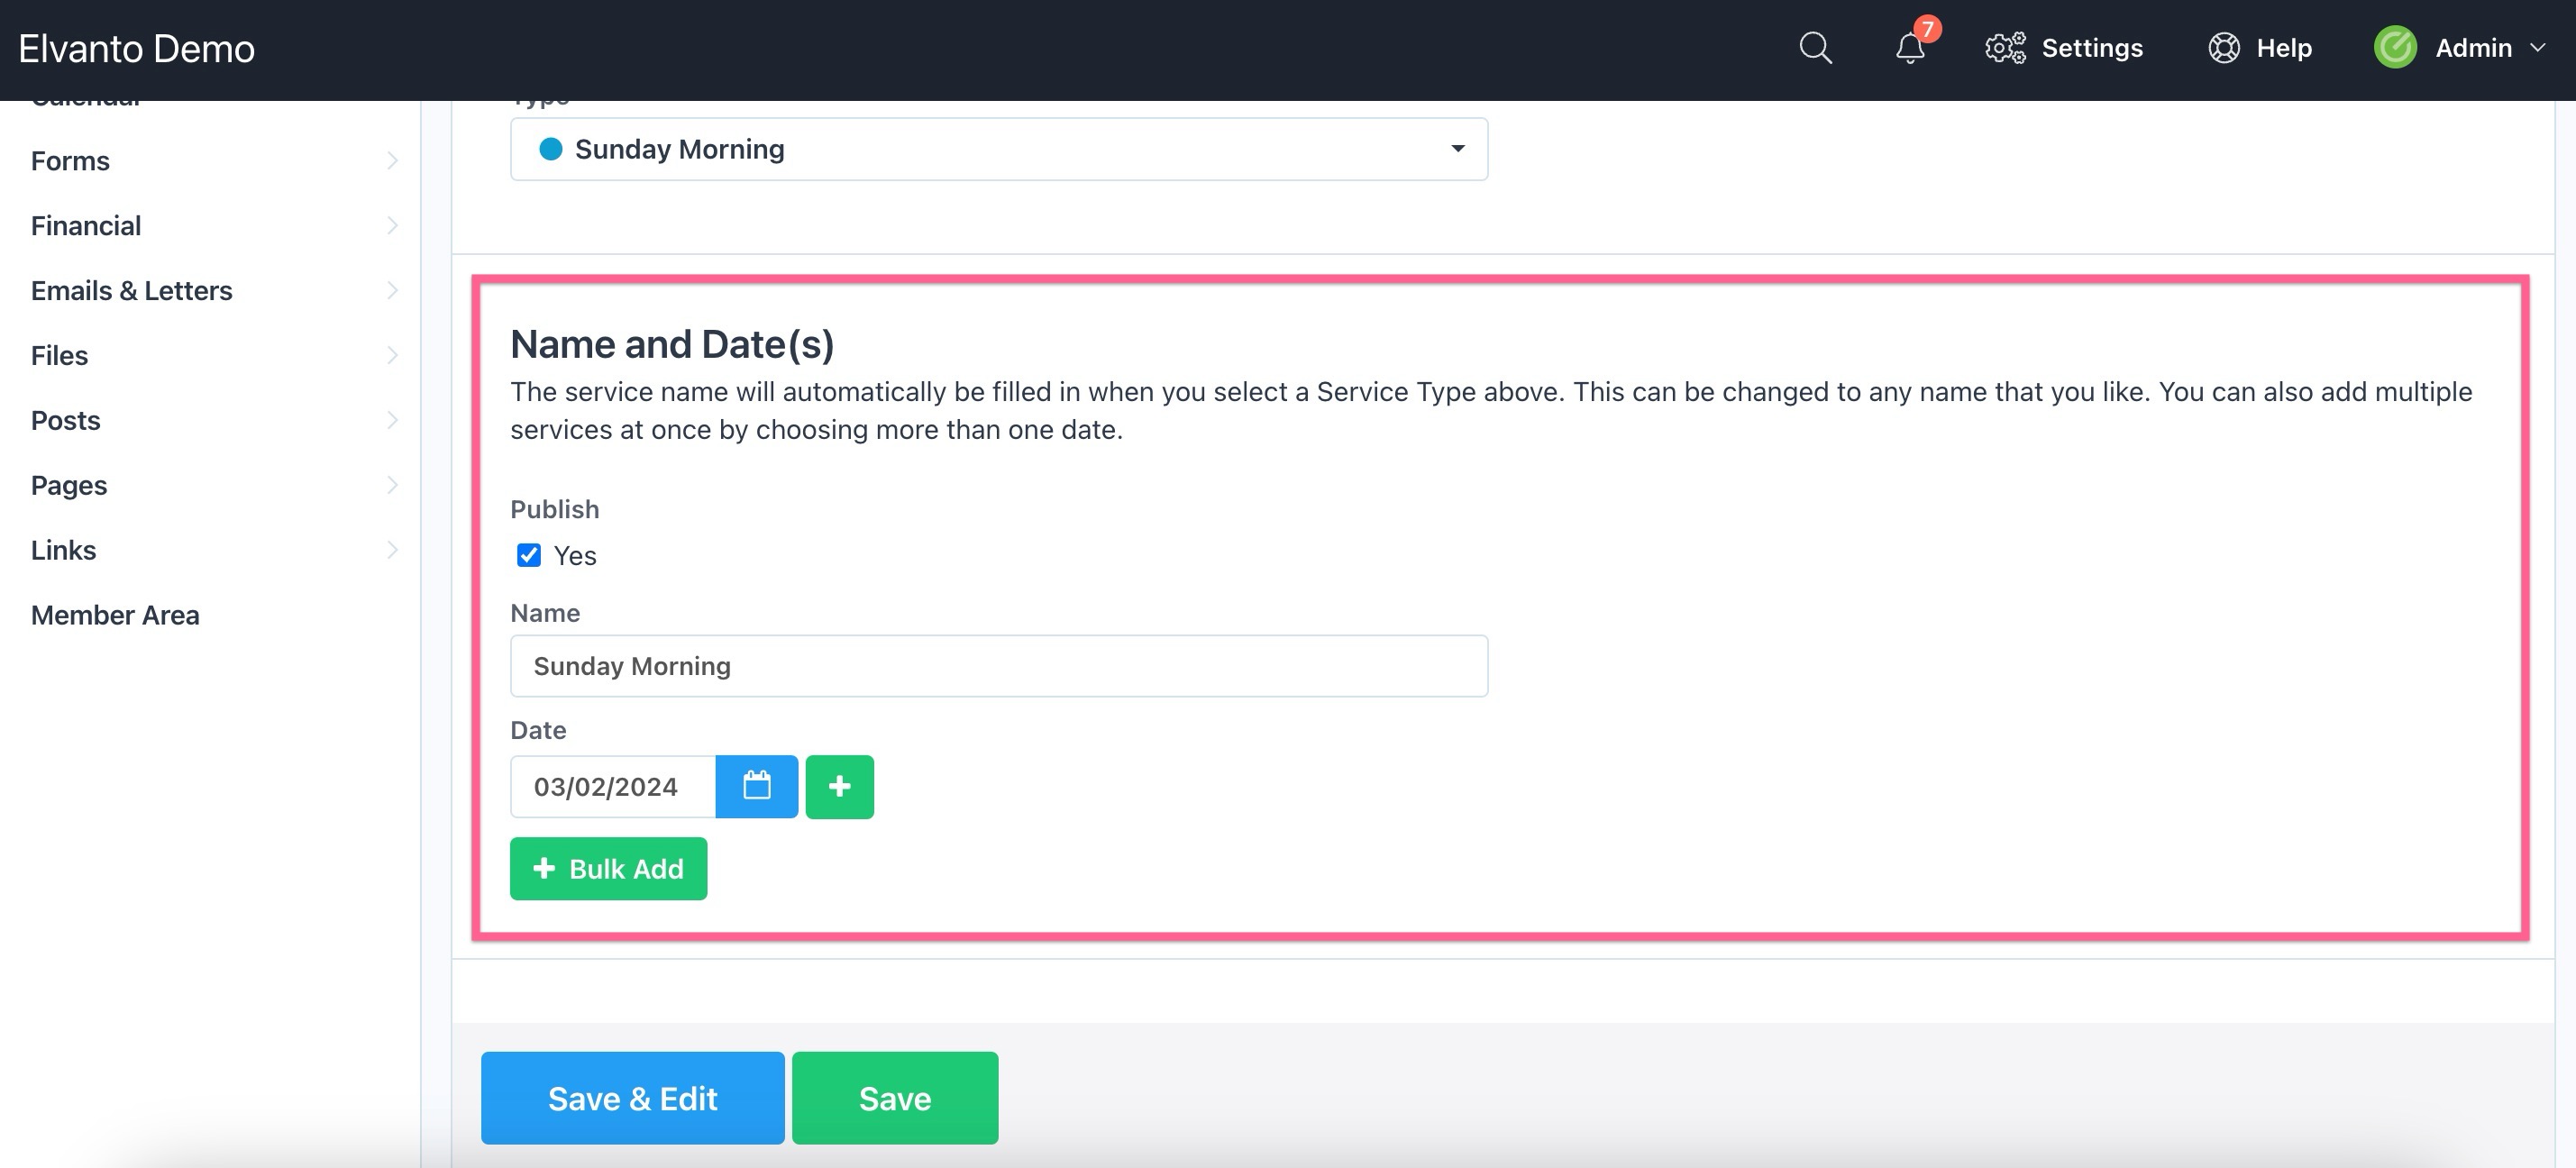Click the green Save button
Screen dimensions: 2576x1168
pos(895,1098)
